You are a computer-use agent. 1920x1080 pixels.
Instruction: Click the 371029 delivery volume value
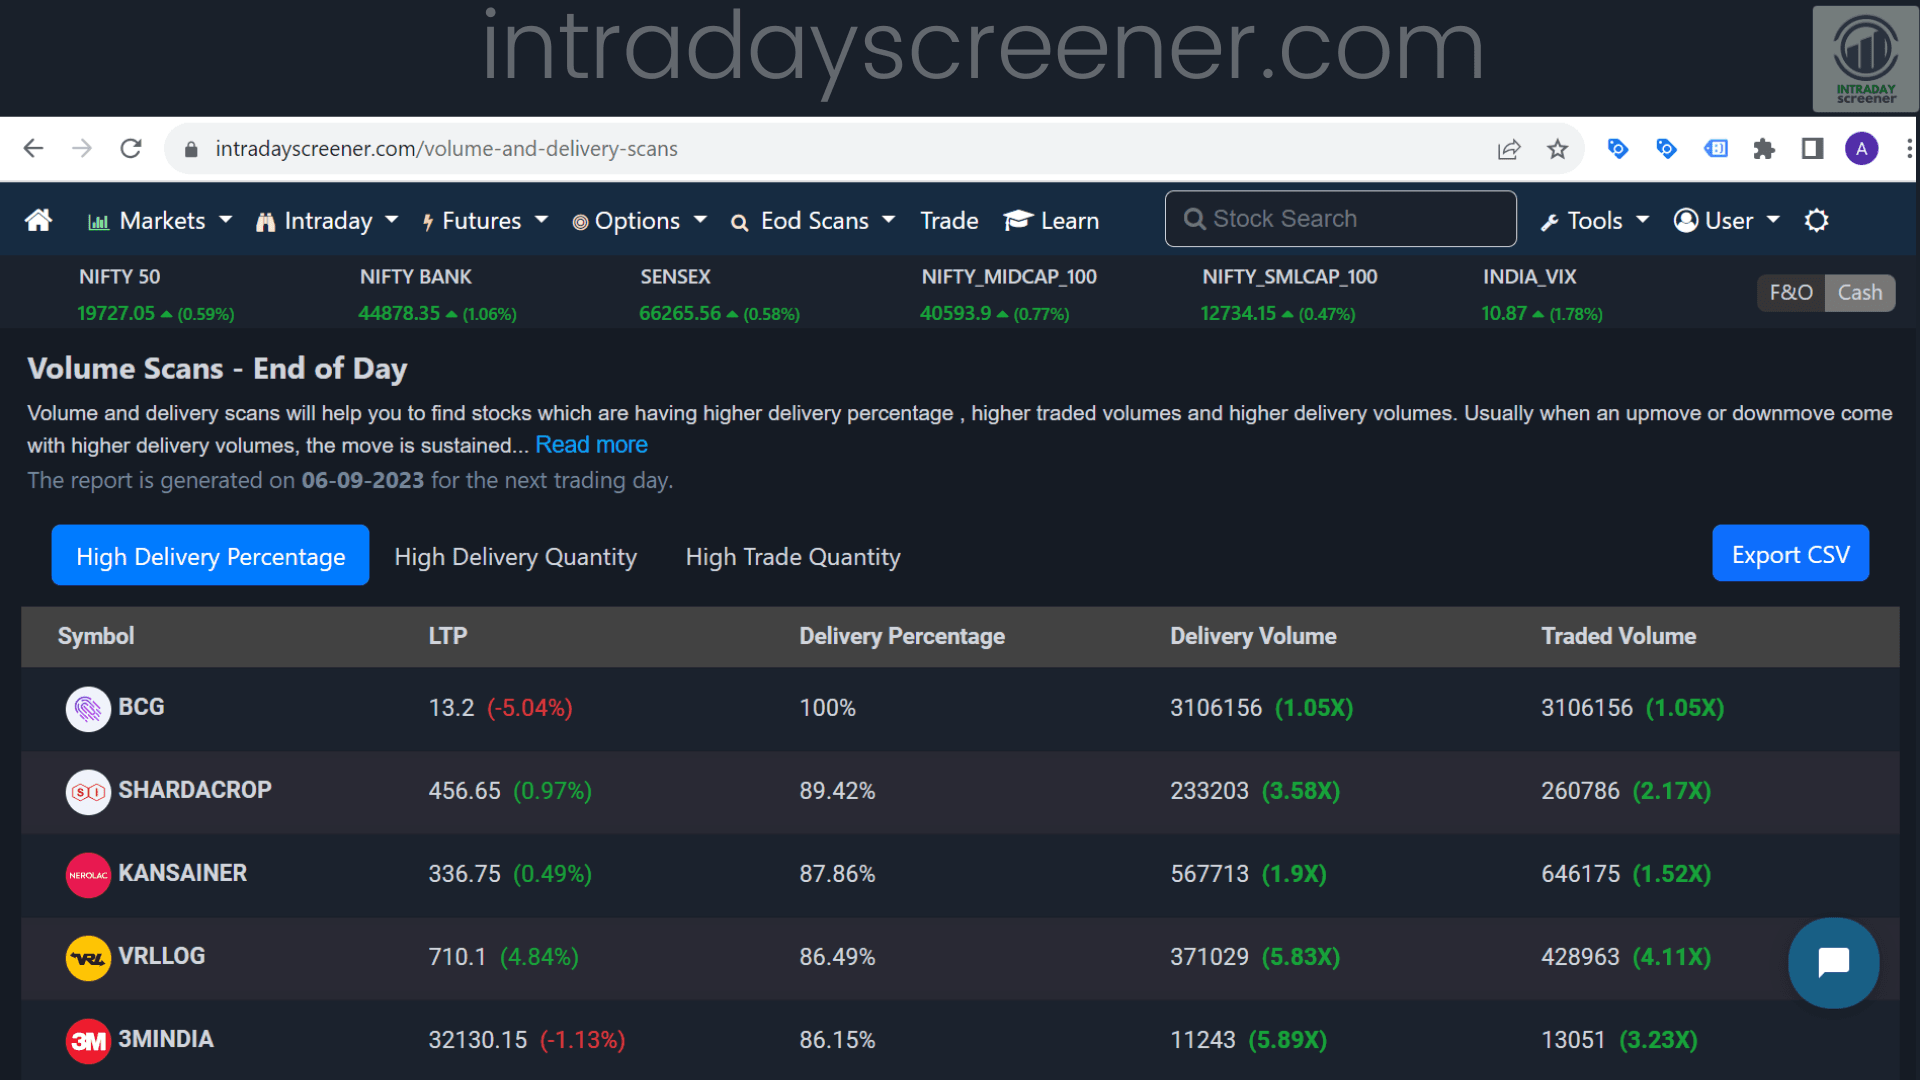click(x=1209, y=957)
